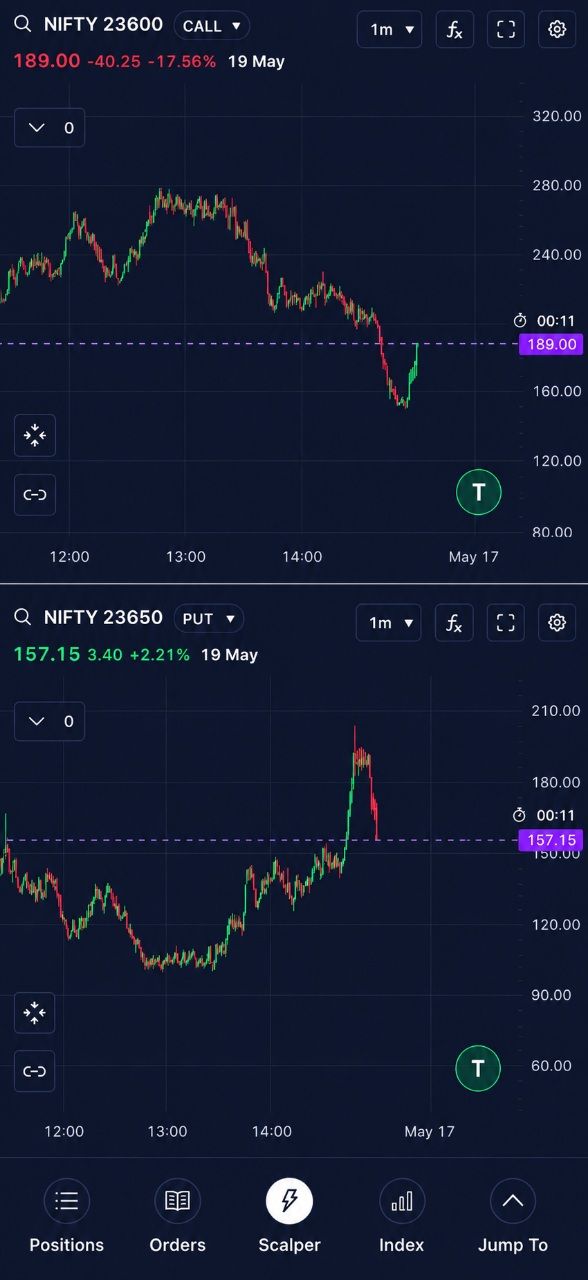Image resolution: width=588 pixels, height=1280 pixels.
Task: Open fullscreen view for the NIFTY 23600 chart
Action: (506, 29)
